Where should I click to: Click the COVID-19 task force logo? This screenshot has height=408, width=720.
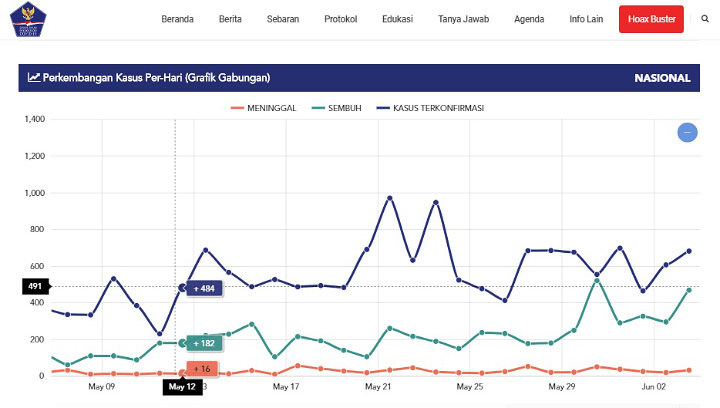point(28,19)
